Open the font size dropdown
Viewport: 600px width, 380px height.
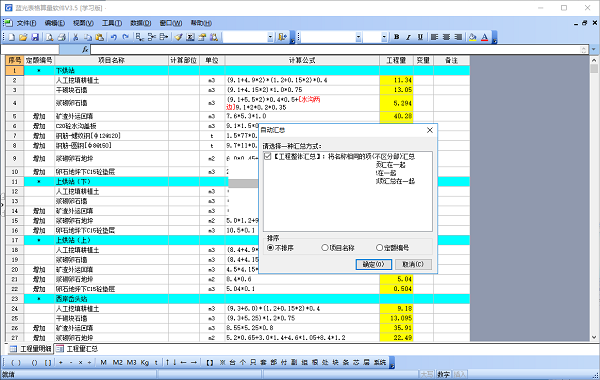tap(384, 37)
